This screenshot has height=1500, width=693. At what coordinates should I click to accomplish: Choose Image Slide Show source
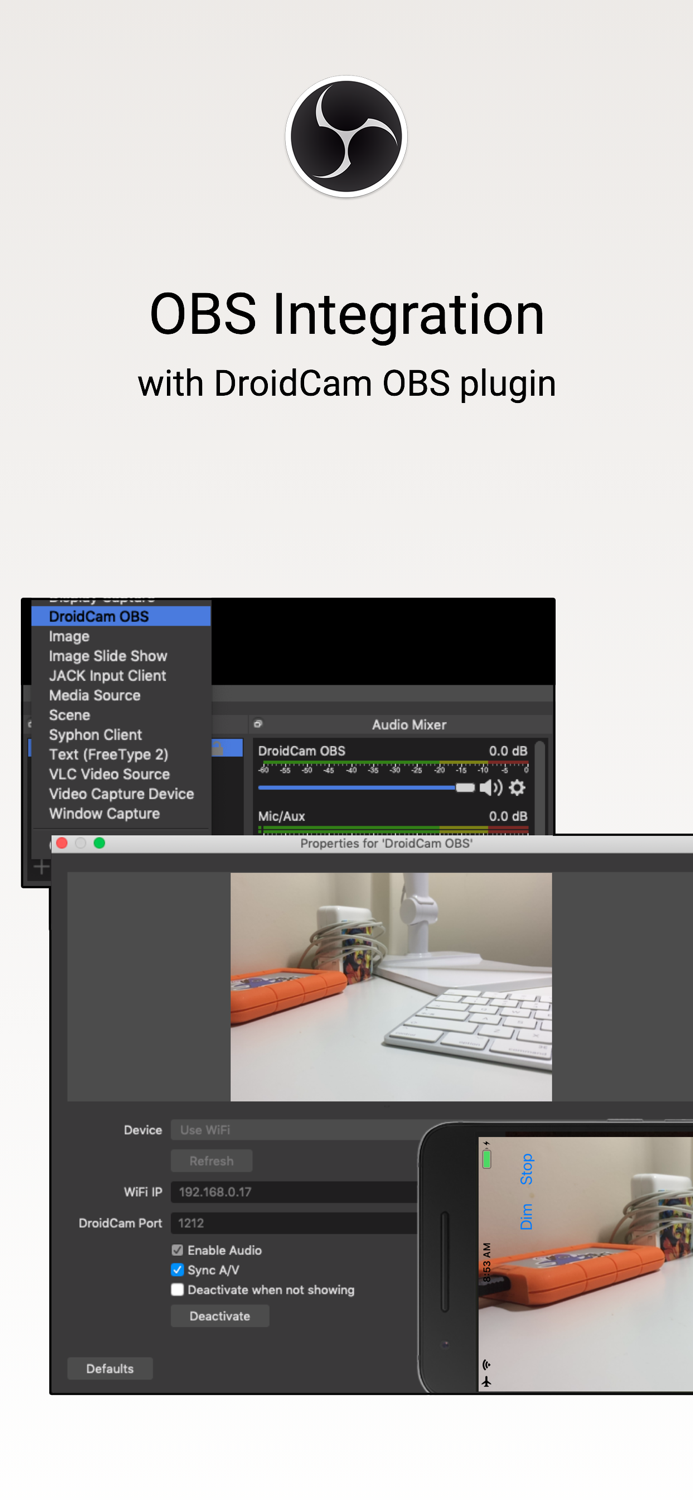pyautogui.click(x=121, y=656)
